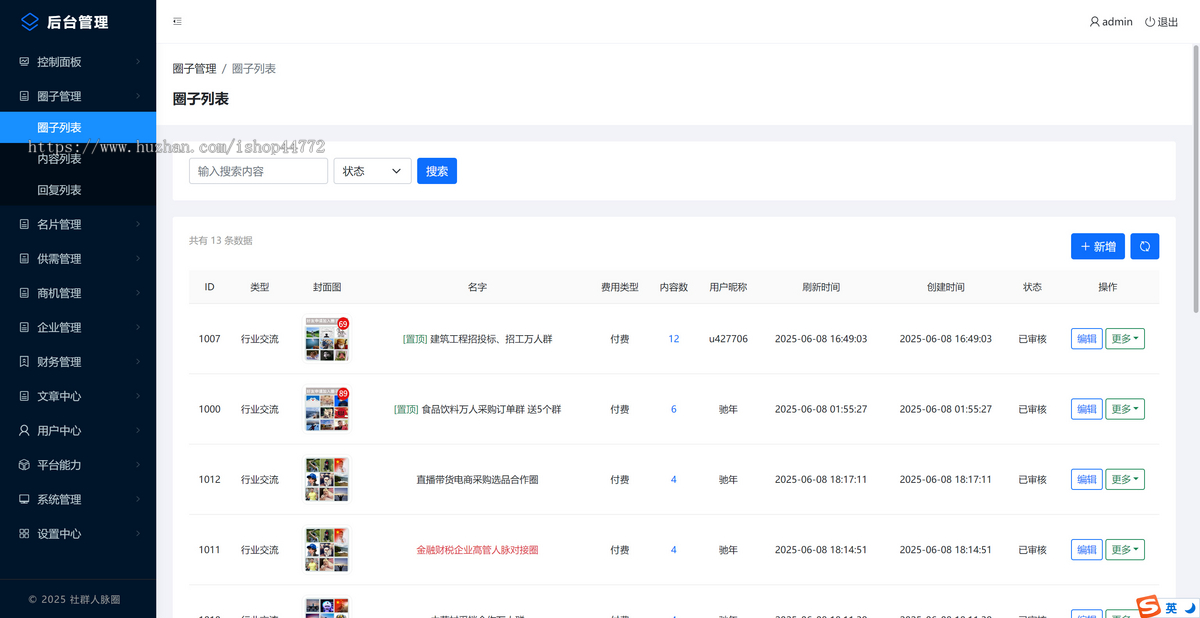Click the 退出 power icon
Screen dimensions: 1200x618
[1150, 21]
